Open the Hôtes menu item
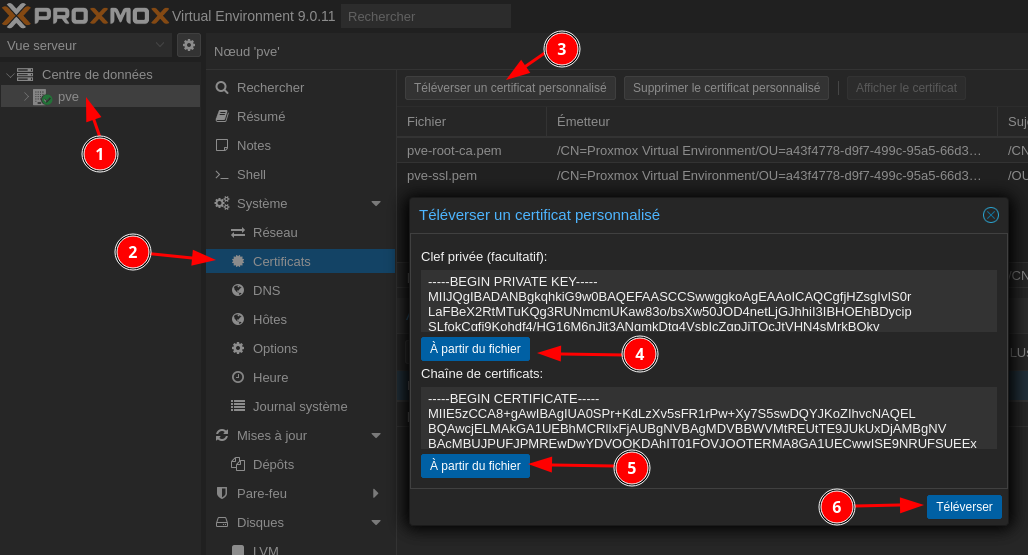1028x555 pixels. tap(269, 319)
